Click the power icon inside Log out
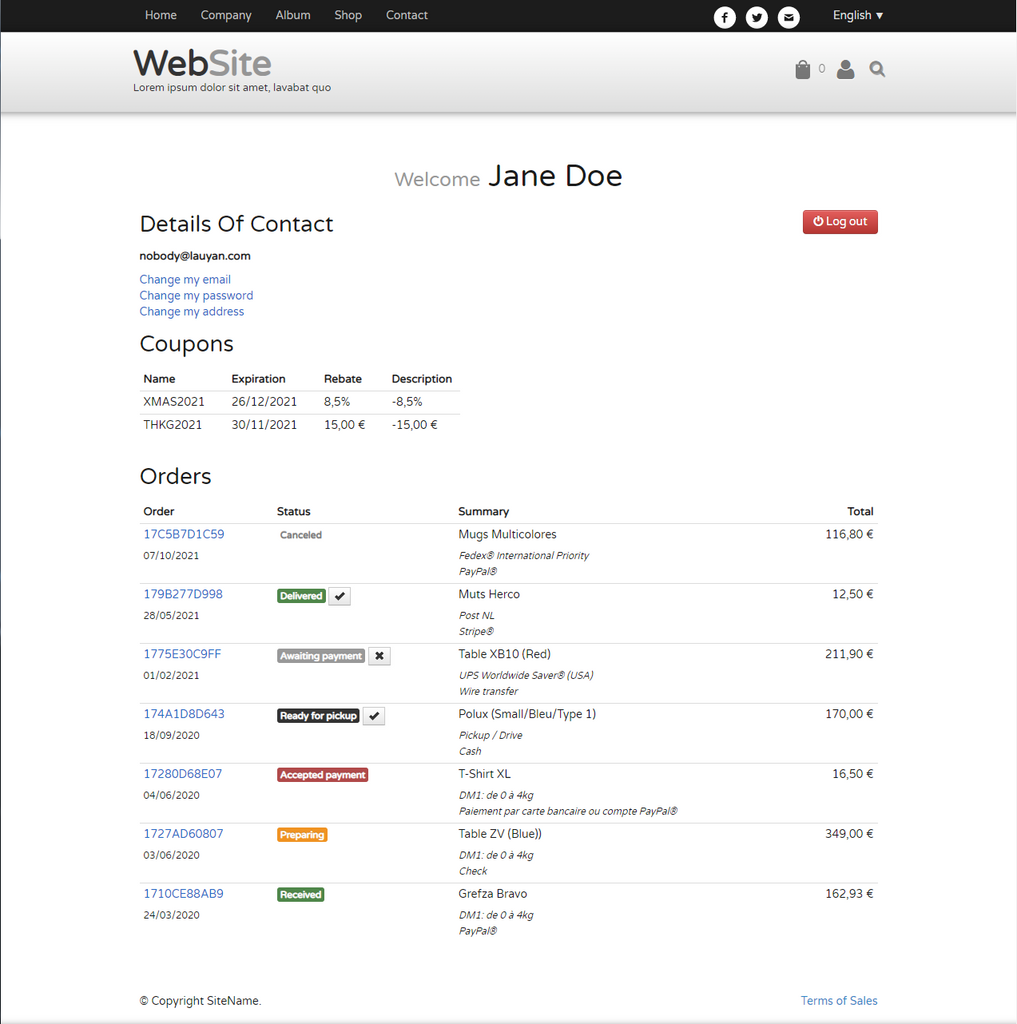The image size is (1017, 1024). click(x=817, y=222)
